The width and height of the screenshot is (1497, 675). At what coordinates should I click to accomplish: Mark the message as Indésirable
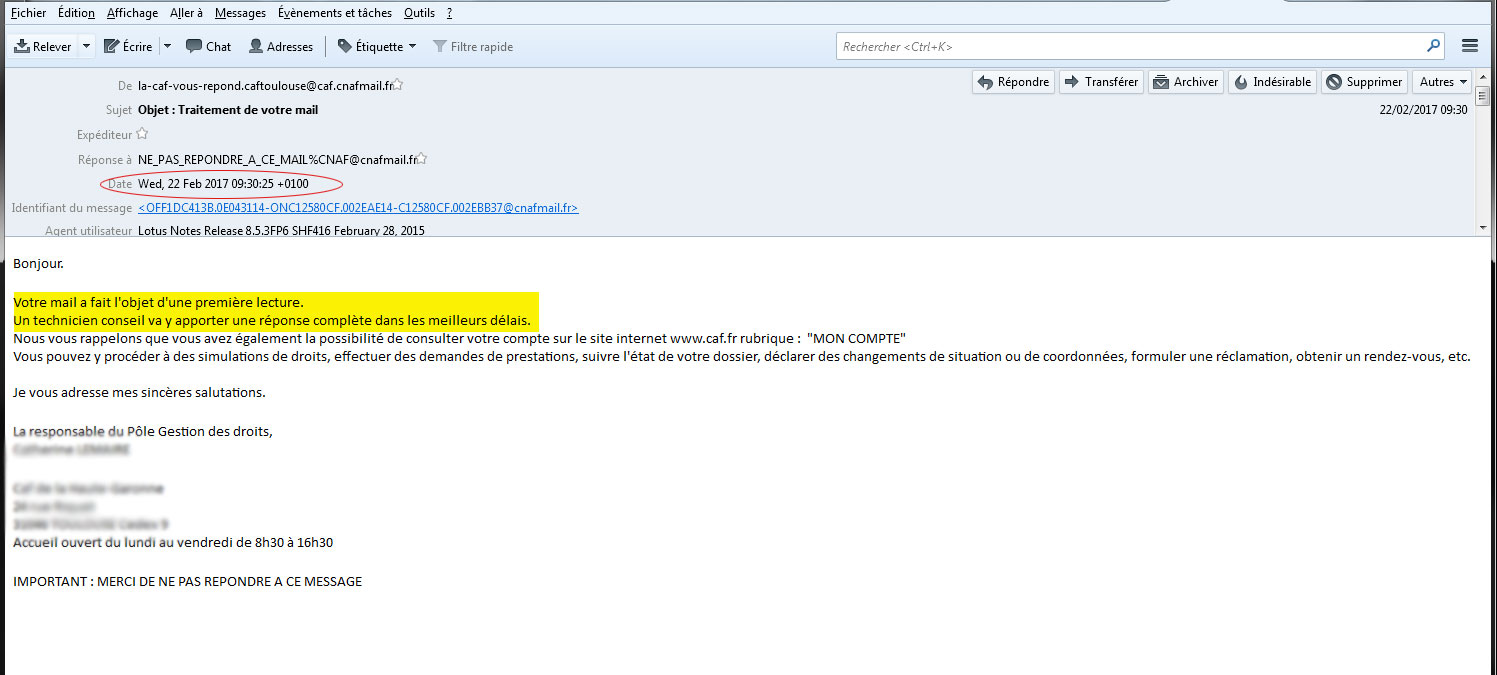(1271, 82)
